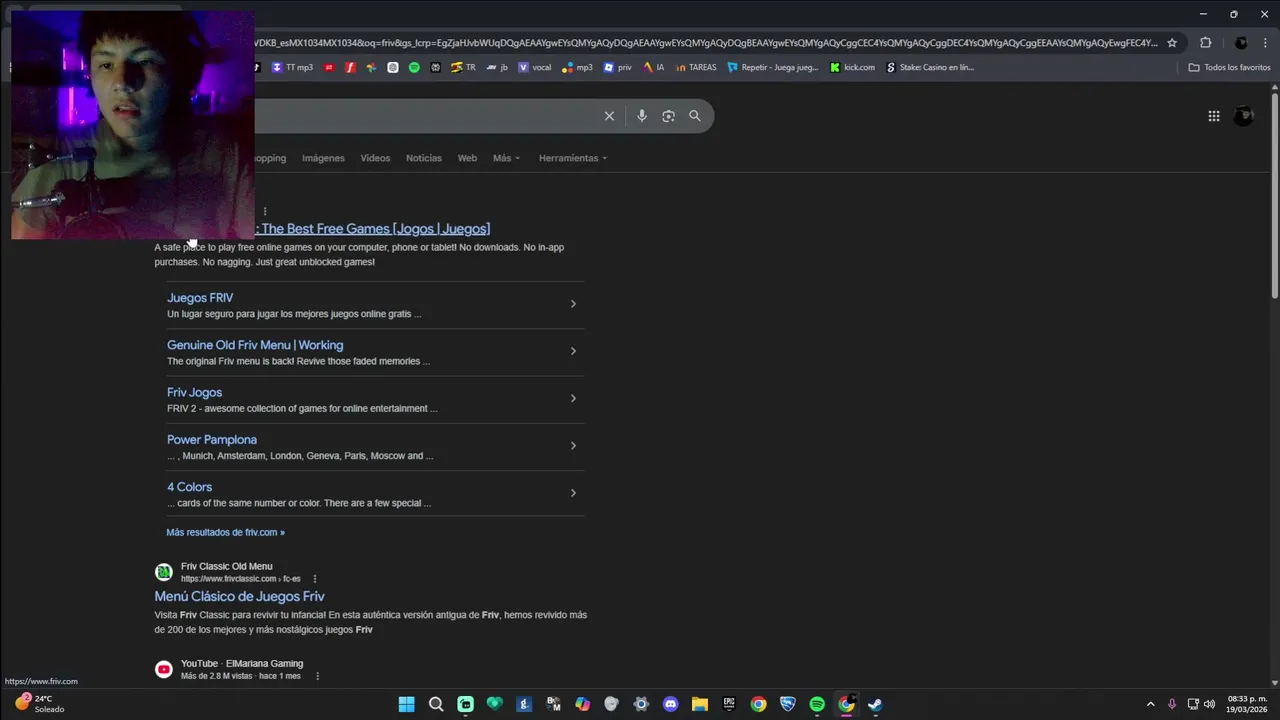Click chevron beside Juegos FRIV sitelink
Screen dimensions: 1280x720
click(573, 304)
